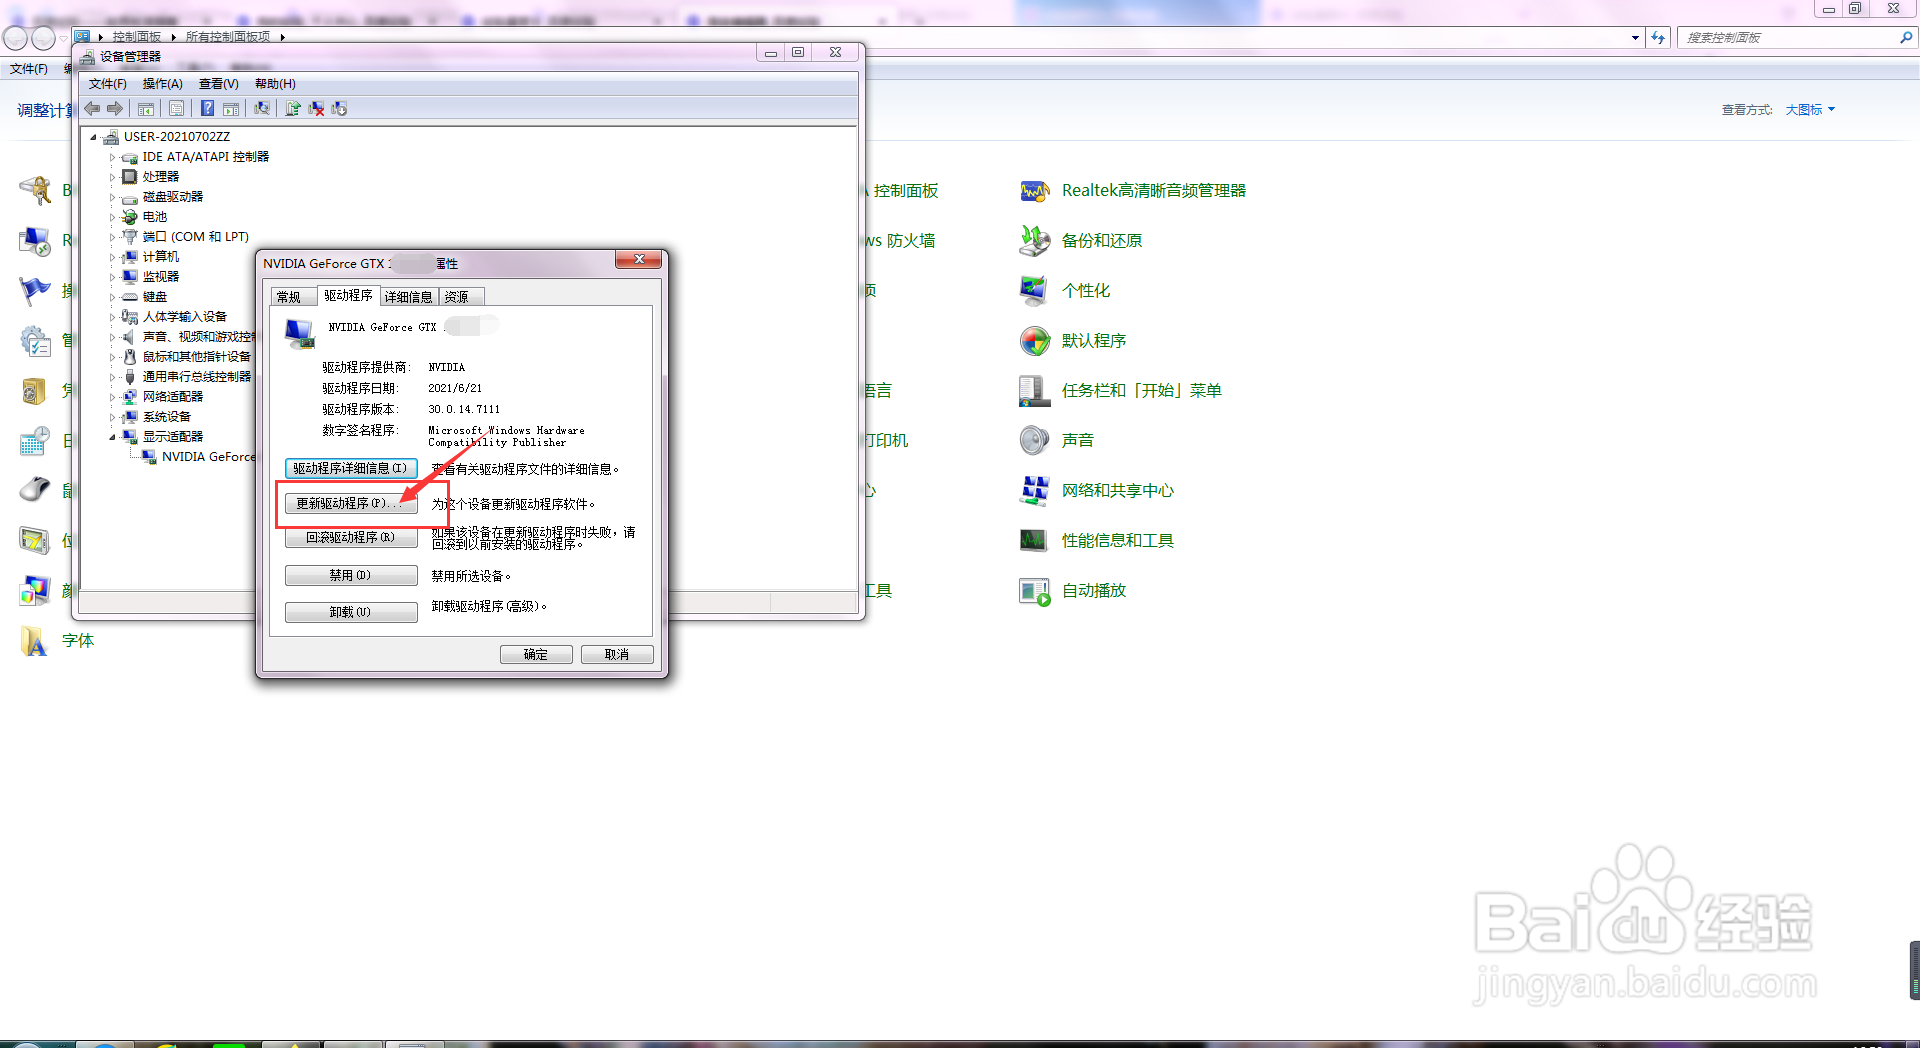Click the Properties toolbar icon in Device Manager
The image size is (1920, 1048).
(x=176, y=108)
